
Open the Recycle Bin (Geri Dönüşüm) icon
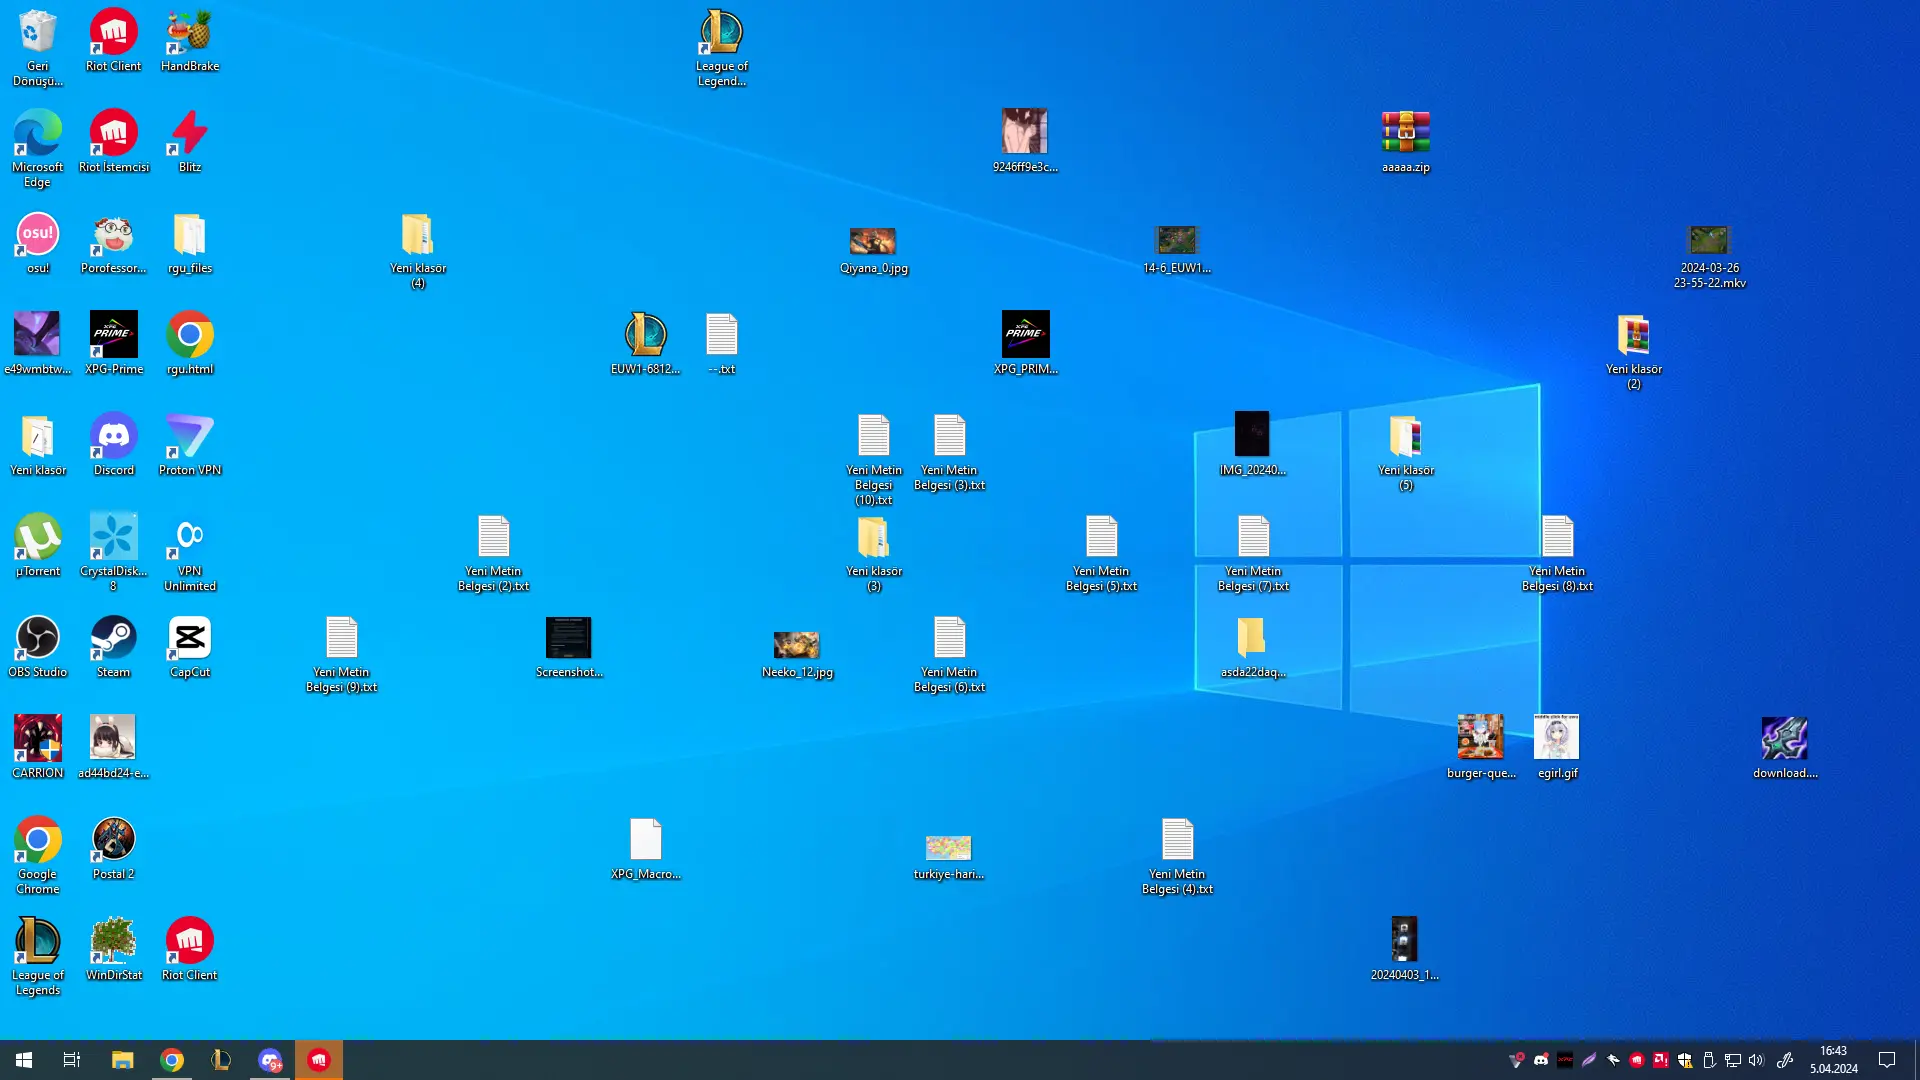click(x=37, y=47)
